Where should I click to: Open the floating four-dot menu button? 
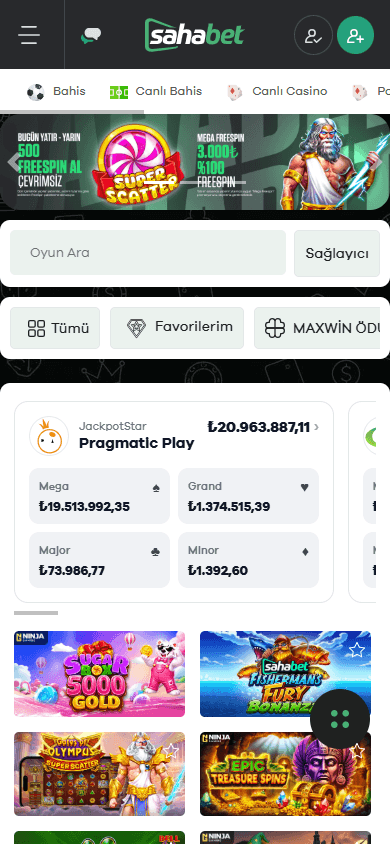coord(340,719)
